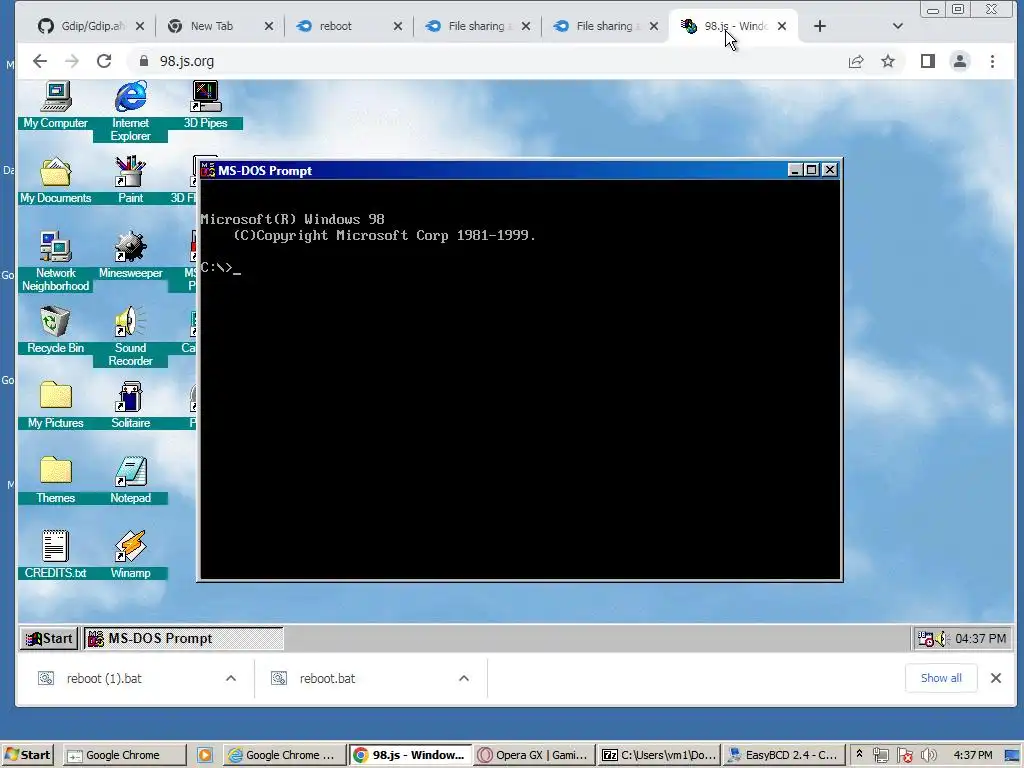Click host speaker volume tray icon
Image resolution: width=1024 pixels, height=768 pixels.
coord(928,755)
